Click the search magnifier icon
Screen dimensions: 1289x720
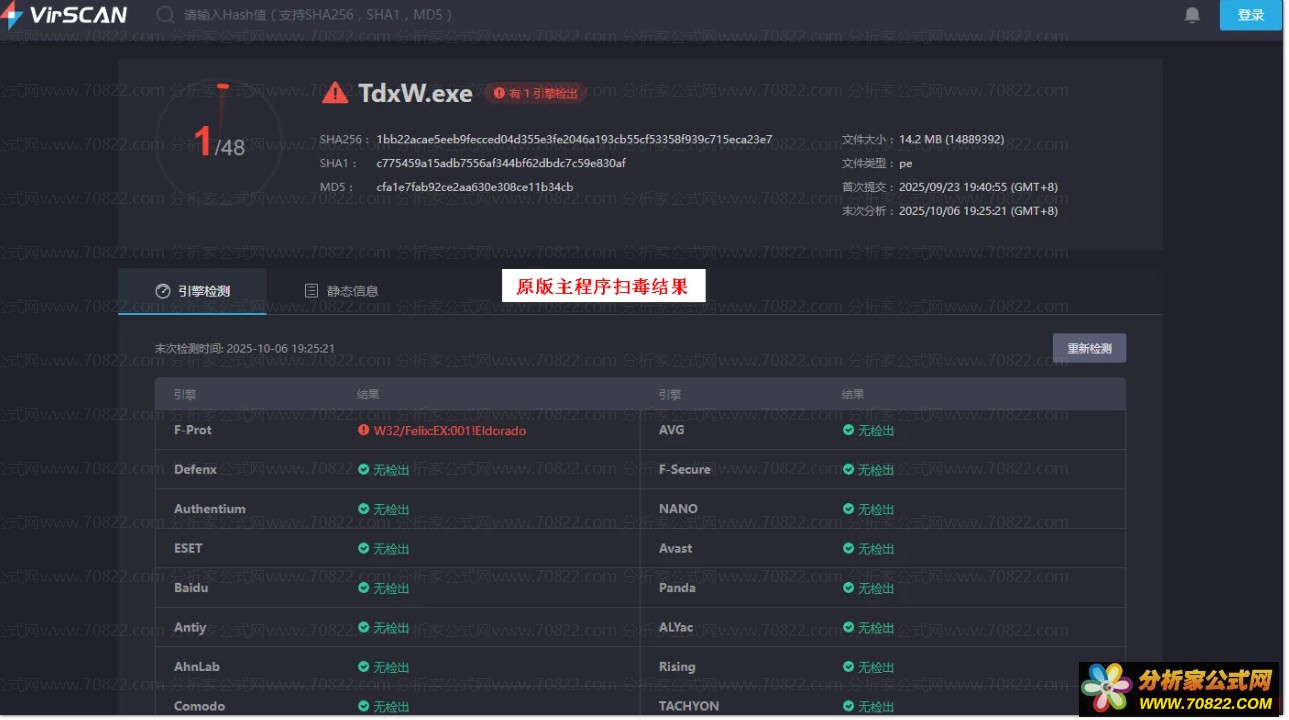pyautogui.click(x=166, y=15)
